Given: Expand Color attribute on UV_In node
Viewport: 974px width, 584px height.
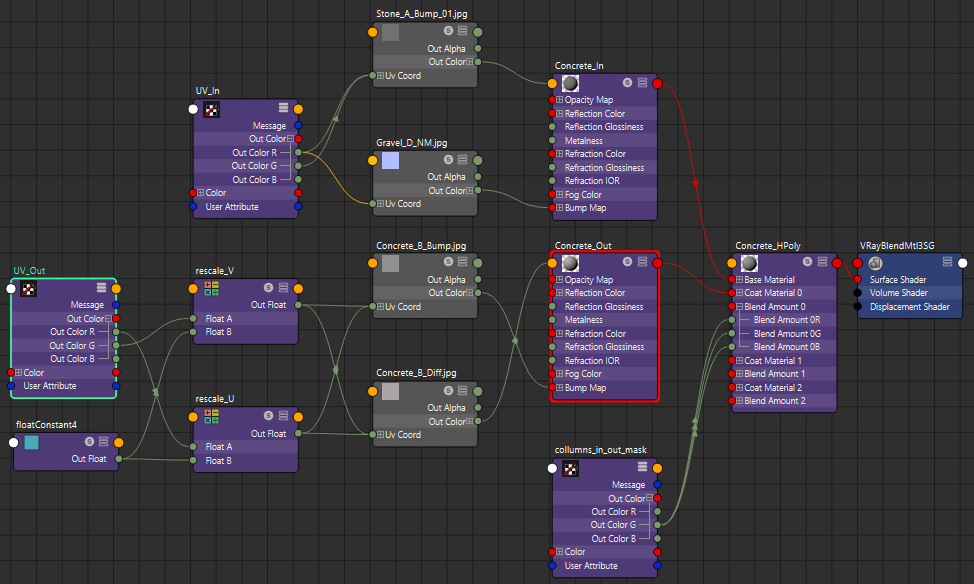Looking at the screenshot, I should tap(201, 193).
